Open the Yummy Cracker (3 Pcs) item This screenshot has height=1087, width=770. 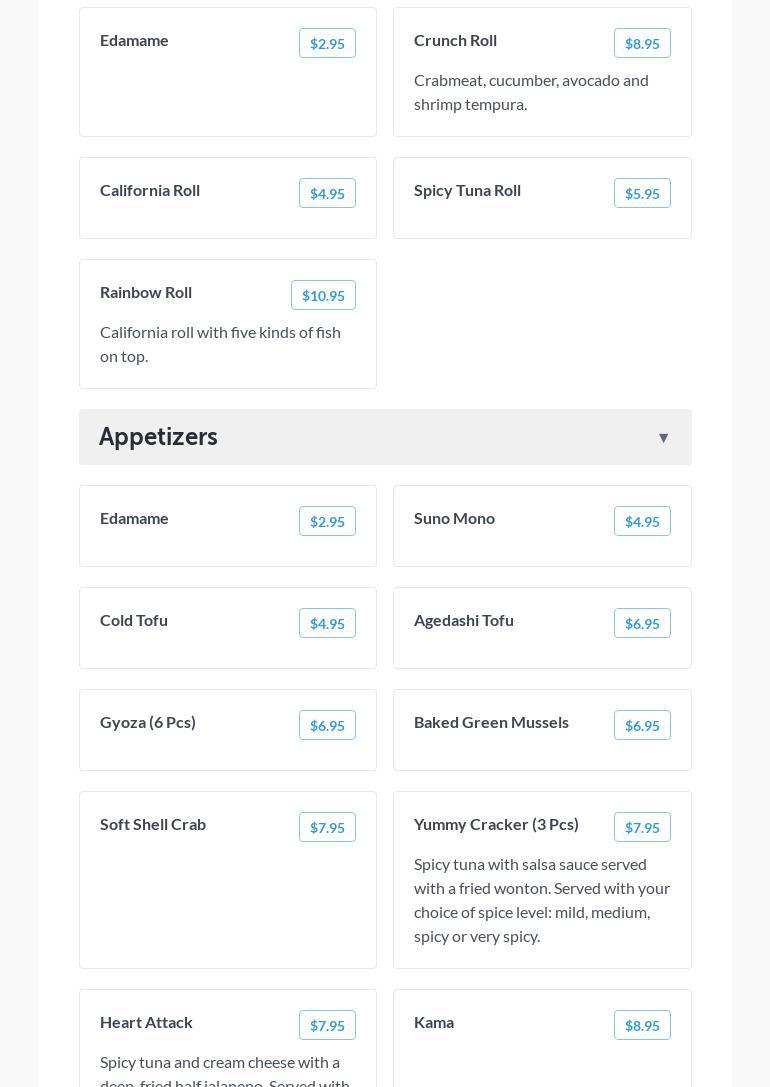496,824
